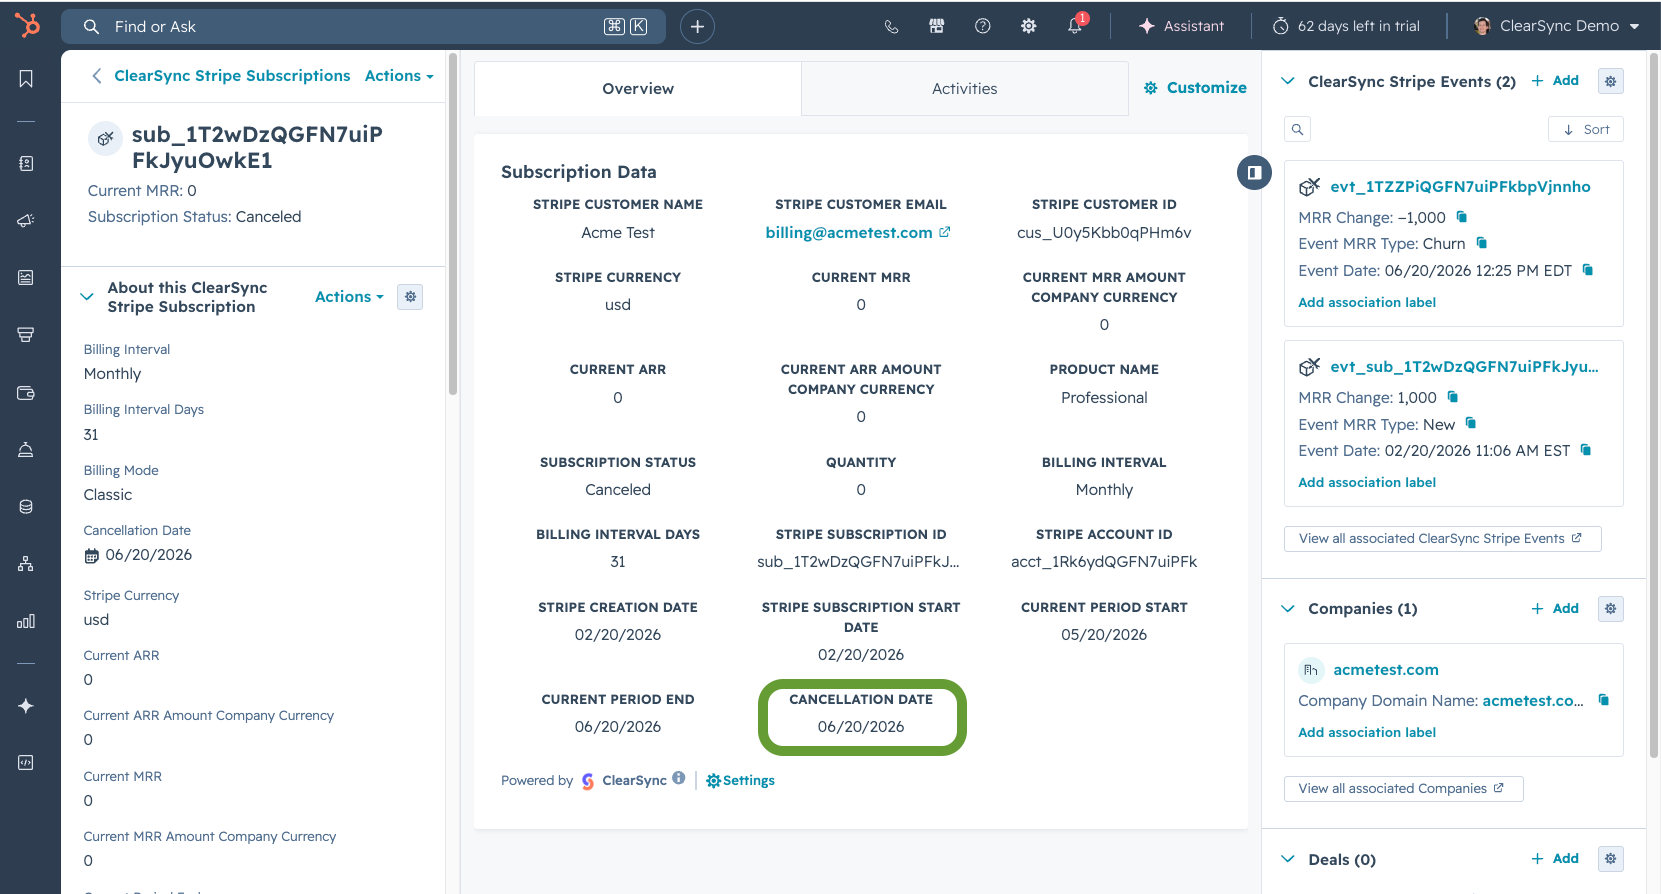Click the plus create button in top bar
Viewport: 1661px width, 894px height.
click(x=697, y=27)
